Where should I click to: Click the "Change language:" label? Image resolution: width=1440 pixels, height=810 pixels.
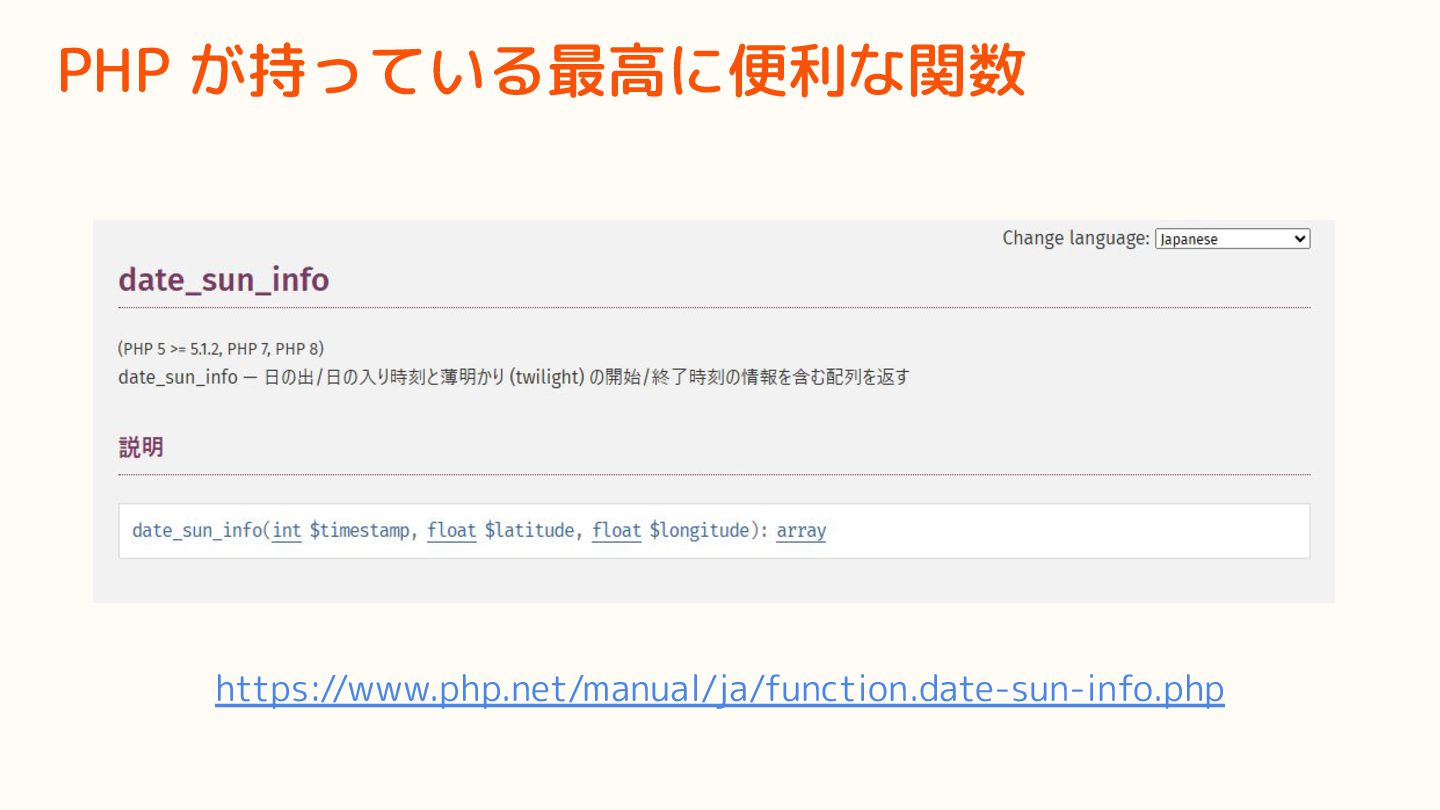point(1076,238)
